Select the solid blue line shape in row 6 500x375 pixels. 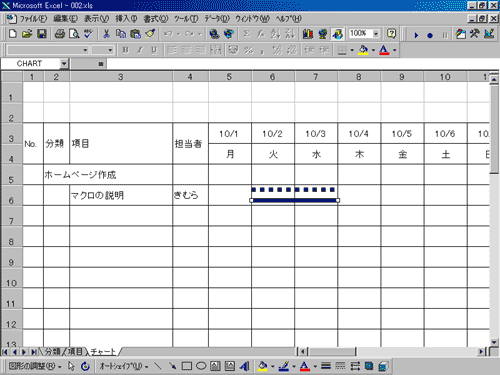(295, 200)
